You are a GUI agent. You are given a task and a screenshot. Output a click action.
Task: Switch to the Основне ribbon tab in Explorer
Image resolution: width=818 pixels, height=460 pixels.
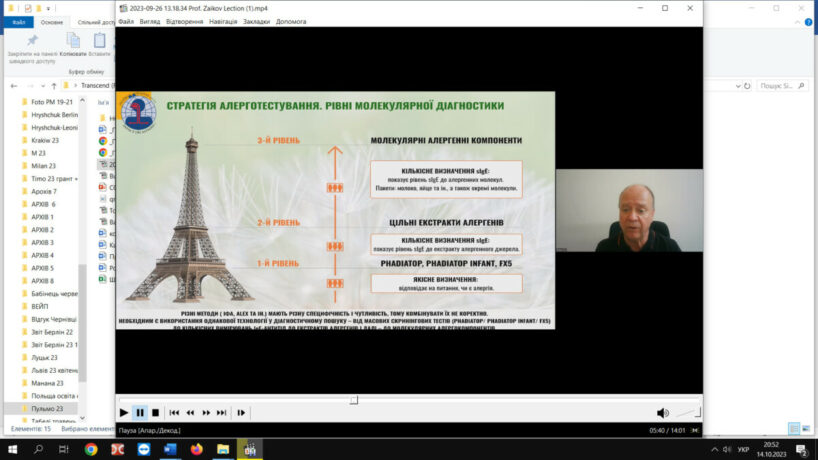point(51,21)
